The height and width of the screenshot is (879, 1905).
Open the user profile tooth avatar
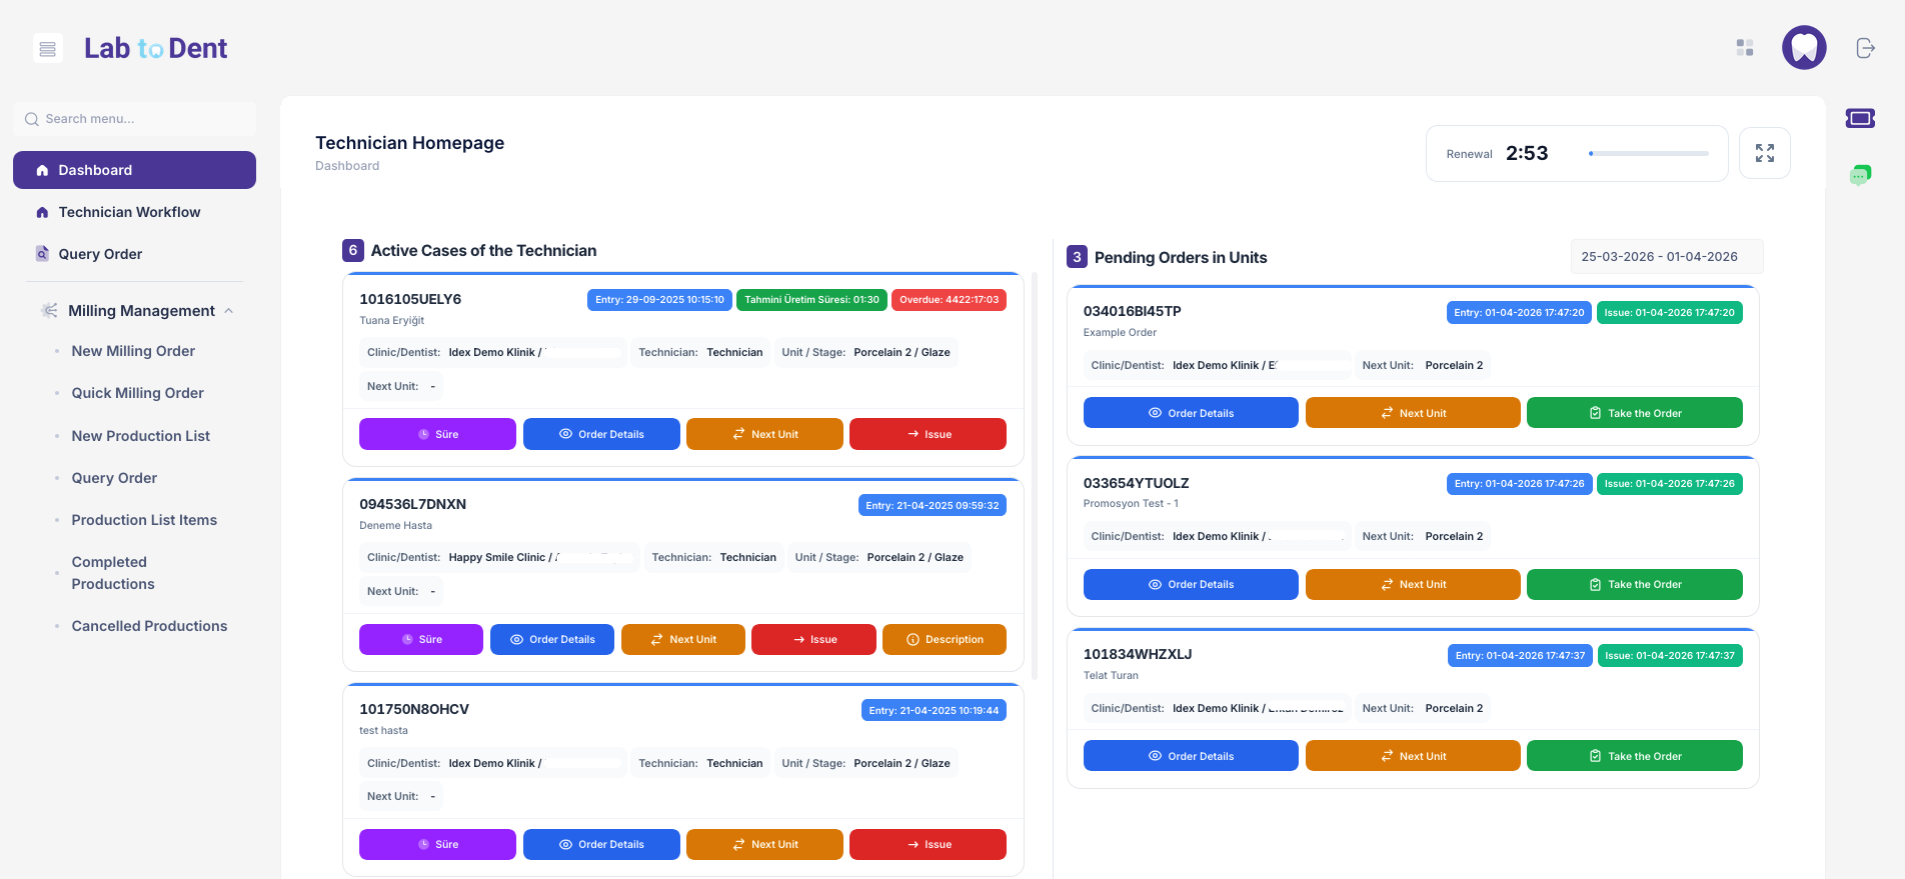[1804, 47]
